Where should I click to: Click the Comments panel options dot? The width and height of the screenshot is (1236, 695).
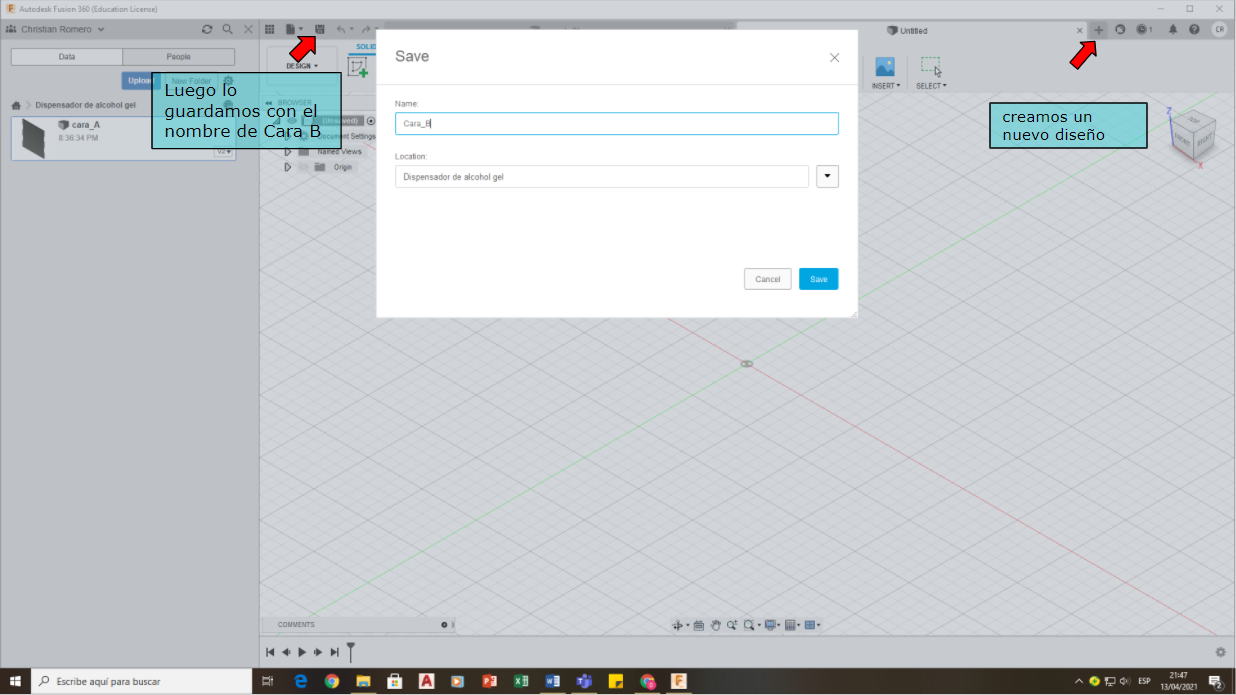[444, 625]
